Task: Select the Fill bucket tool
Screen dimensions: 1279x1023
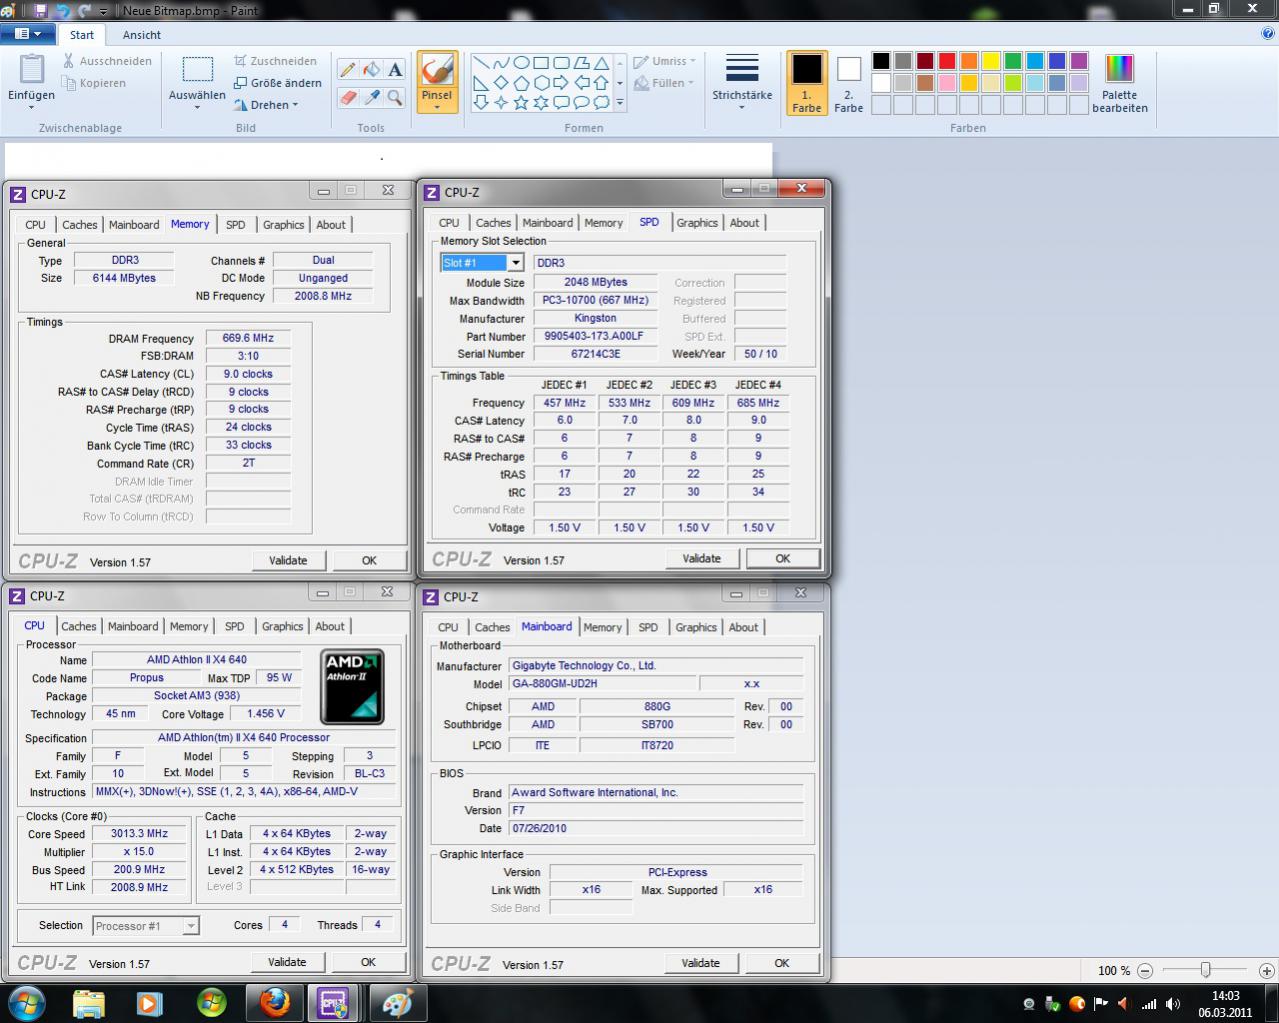Action: (x=371, y=70)
